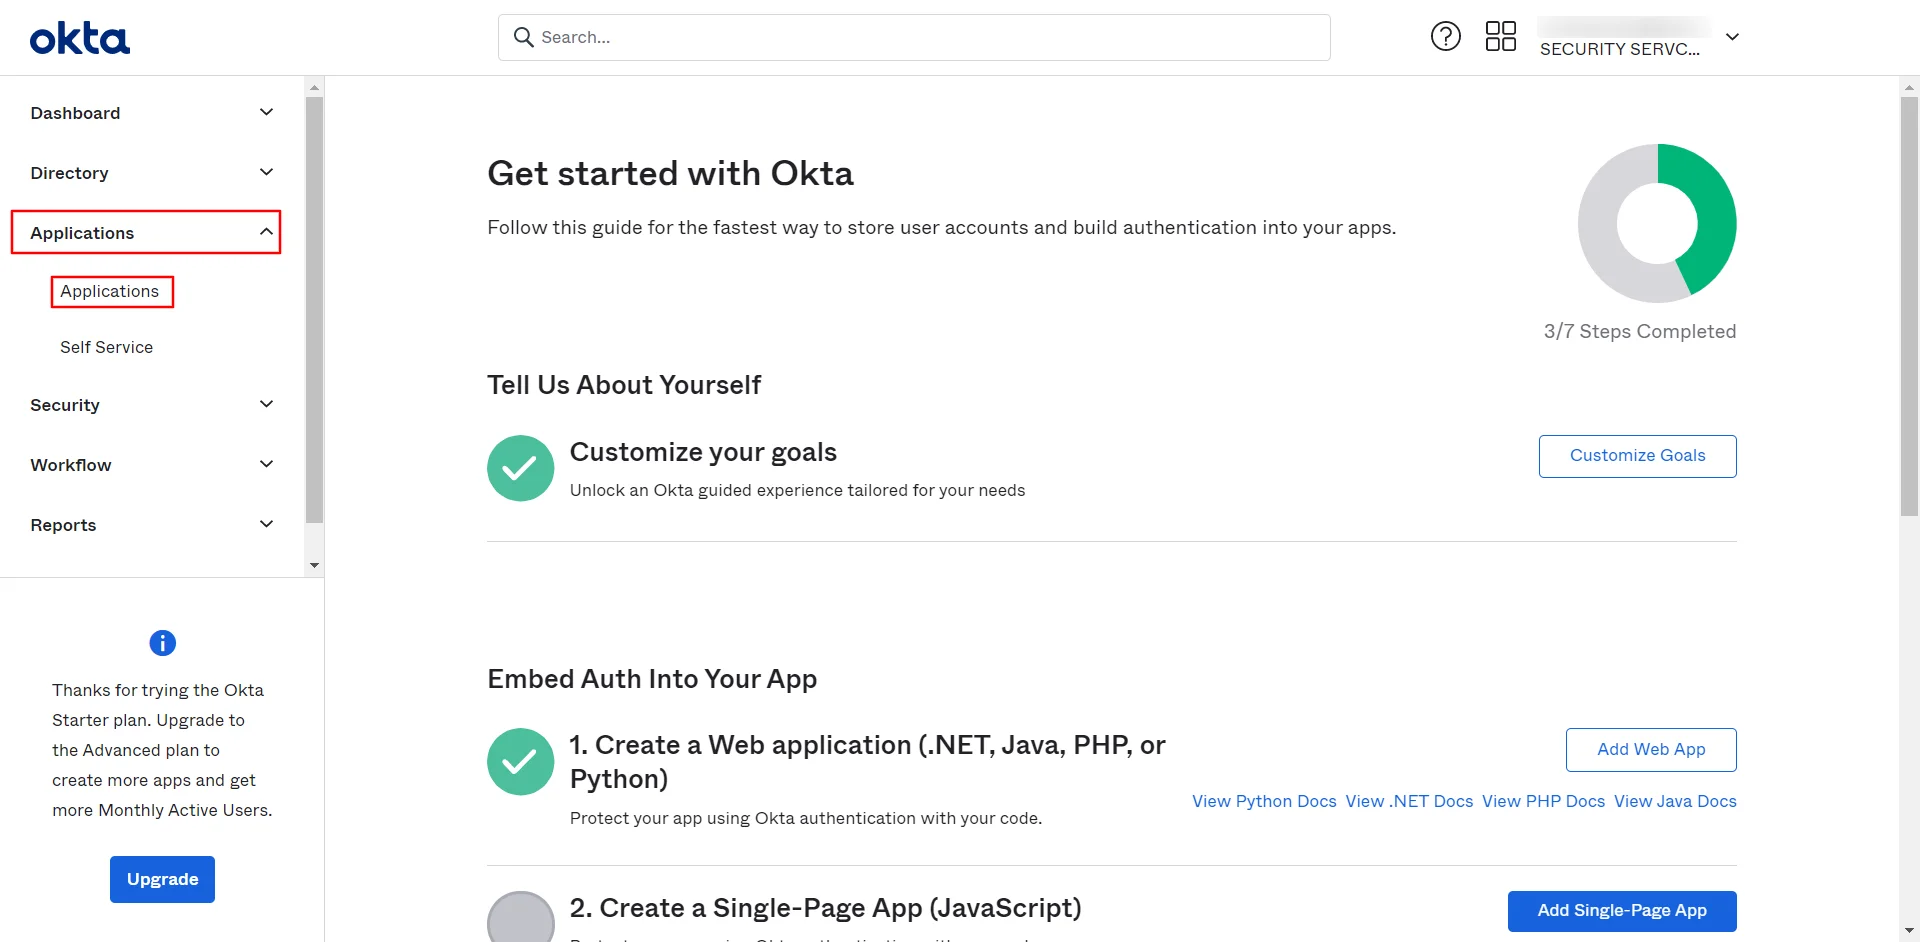The height and width of the screenshot is (942, 1920).
Task: Click the checkmark for Create a Web application step
Action: tap(520, 761)
